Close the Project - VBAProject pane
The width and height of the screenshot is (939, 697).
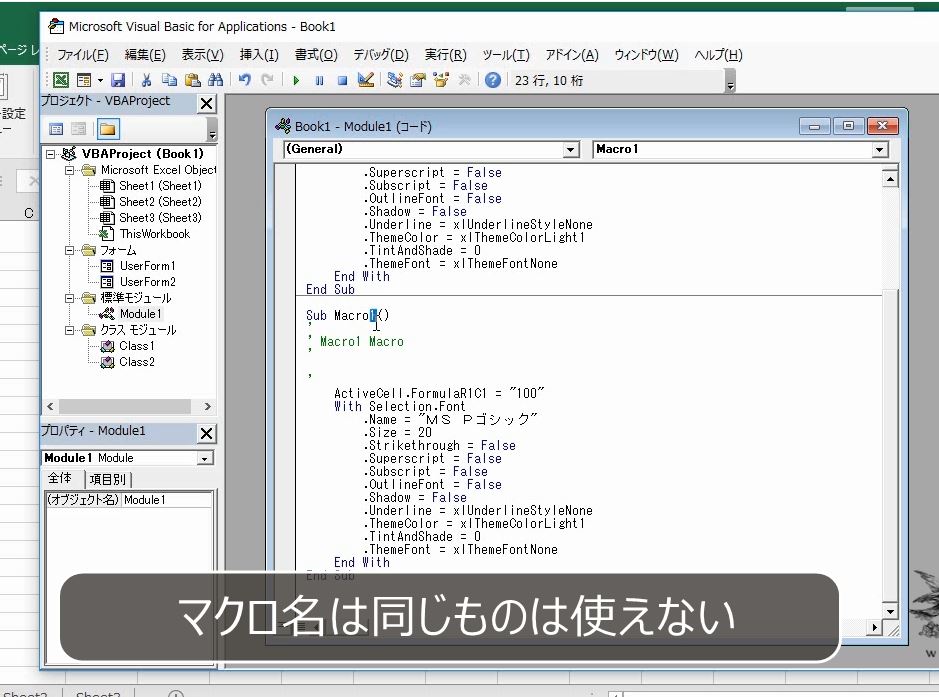pyautogui.click(x=207, y=104)
